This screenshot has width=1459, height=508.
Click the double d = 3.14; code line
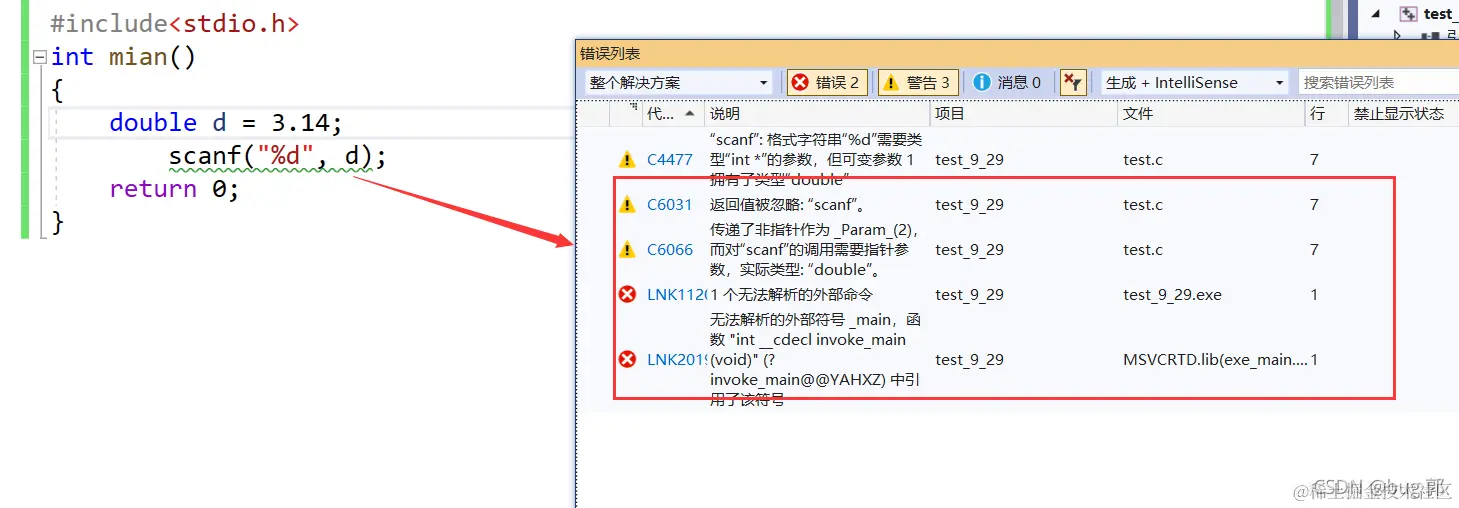point(226,123)
